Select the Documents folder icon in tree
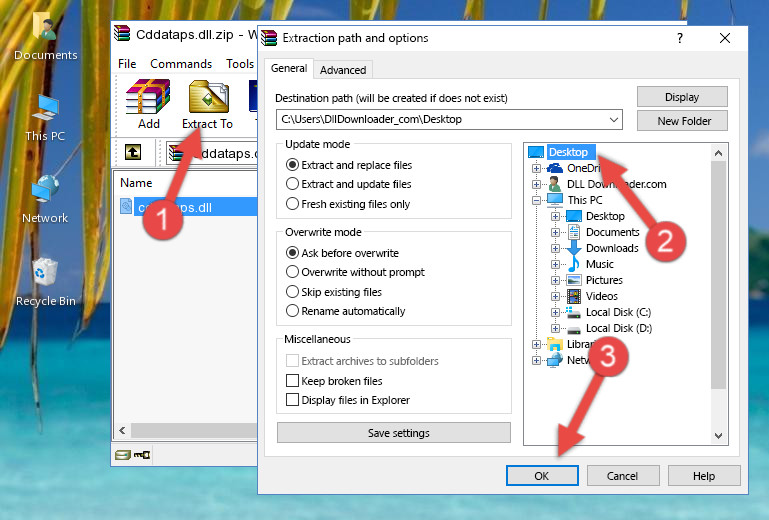 574,232
